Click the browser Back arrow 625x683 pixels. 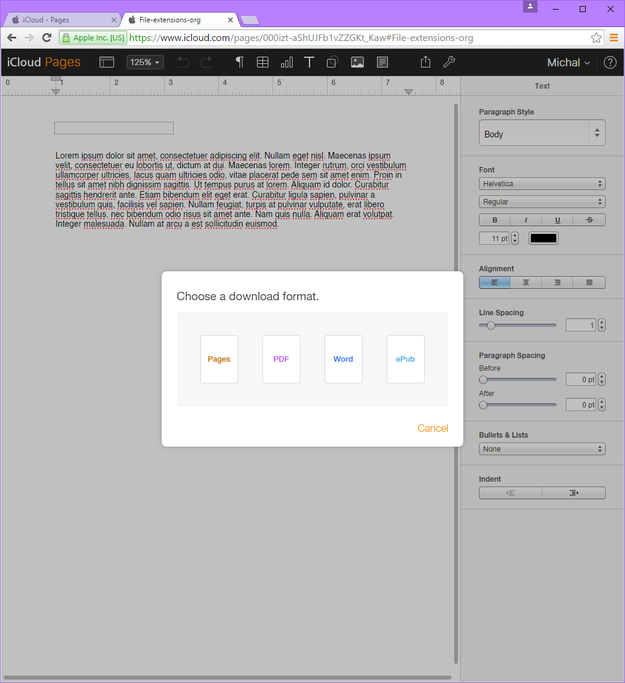pos(12,38)
